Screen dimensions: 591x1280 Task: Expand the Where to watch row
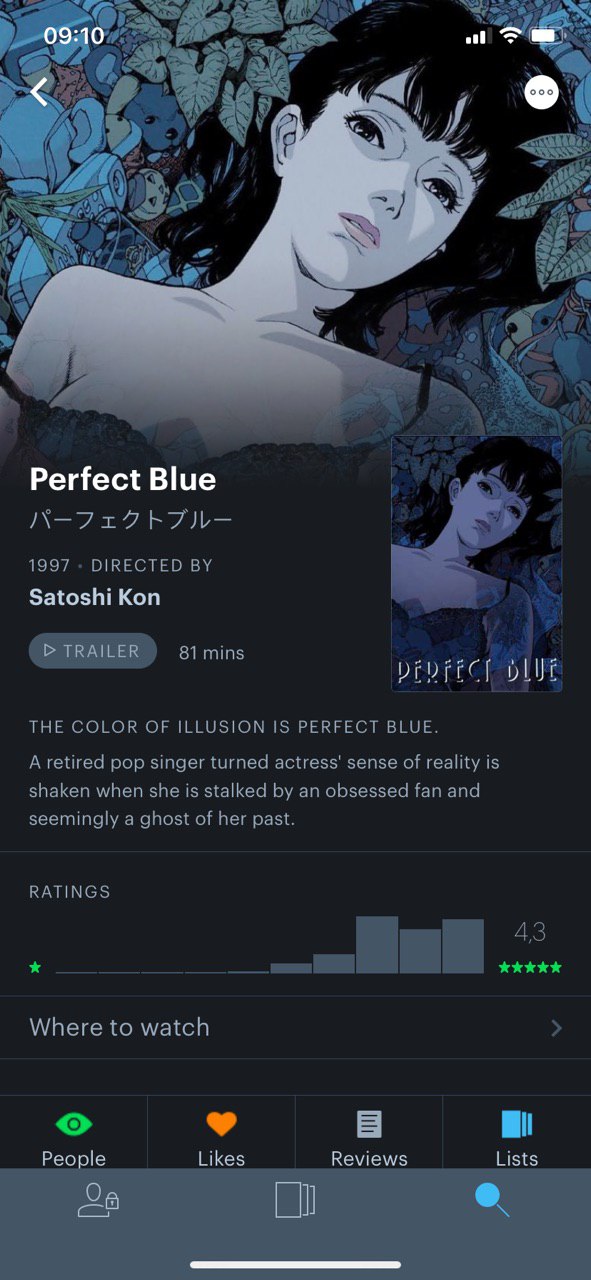(x=295, y=1027)
